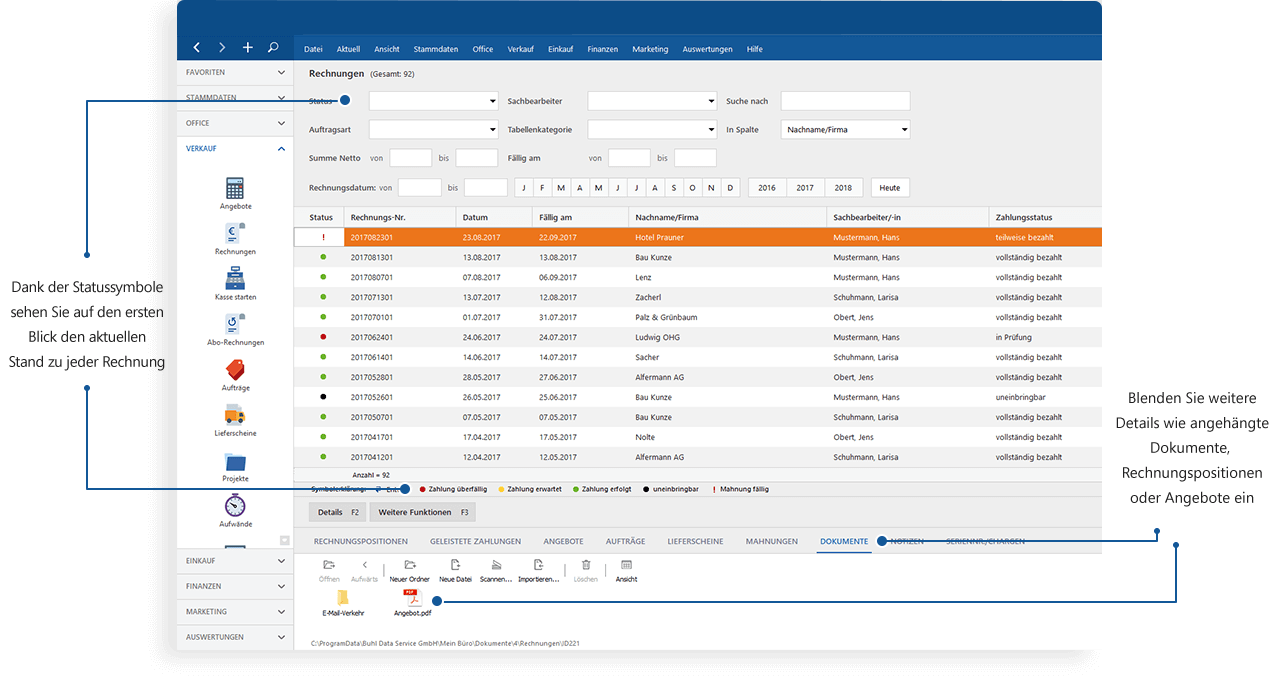Screen dimensions: 1280x683
Task: Sort by the Zahlungsstatus column header
Action: (x=1045, y=217)
